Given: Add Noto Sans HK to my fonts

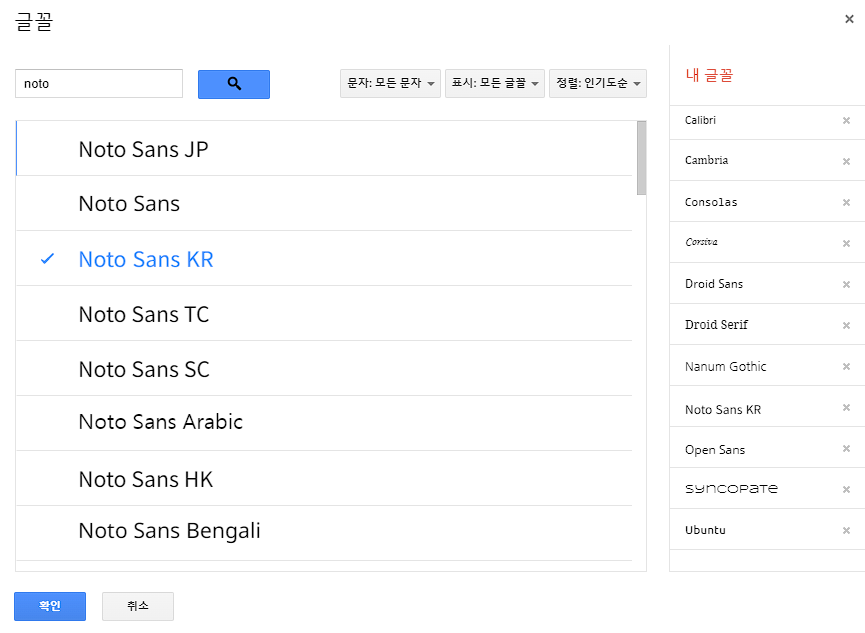Looking at the screenshot, I should point(324,478).
